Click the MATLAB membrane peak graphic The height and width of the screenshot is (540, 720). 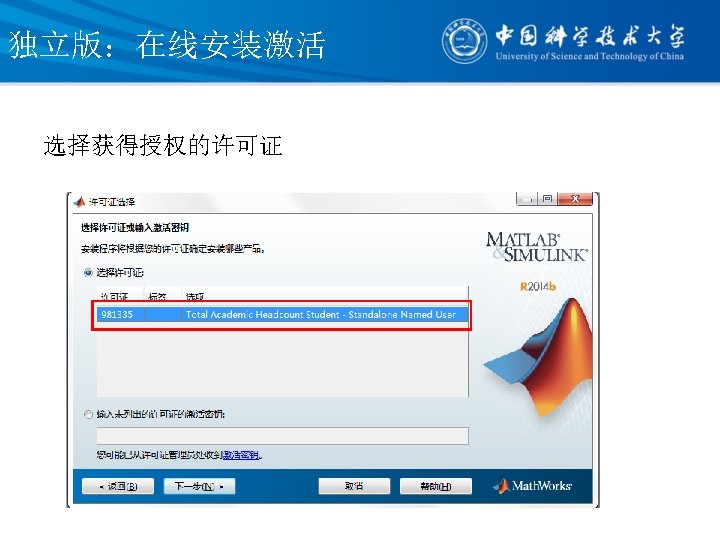coord(538,357)
